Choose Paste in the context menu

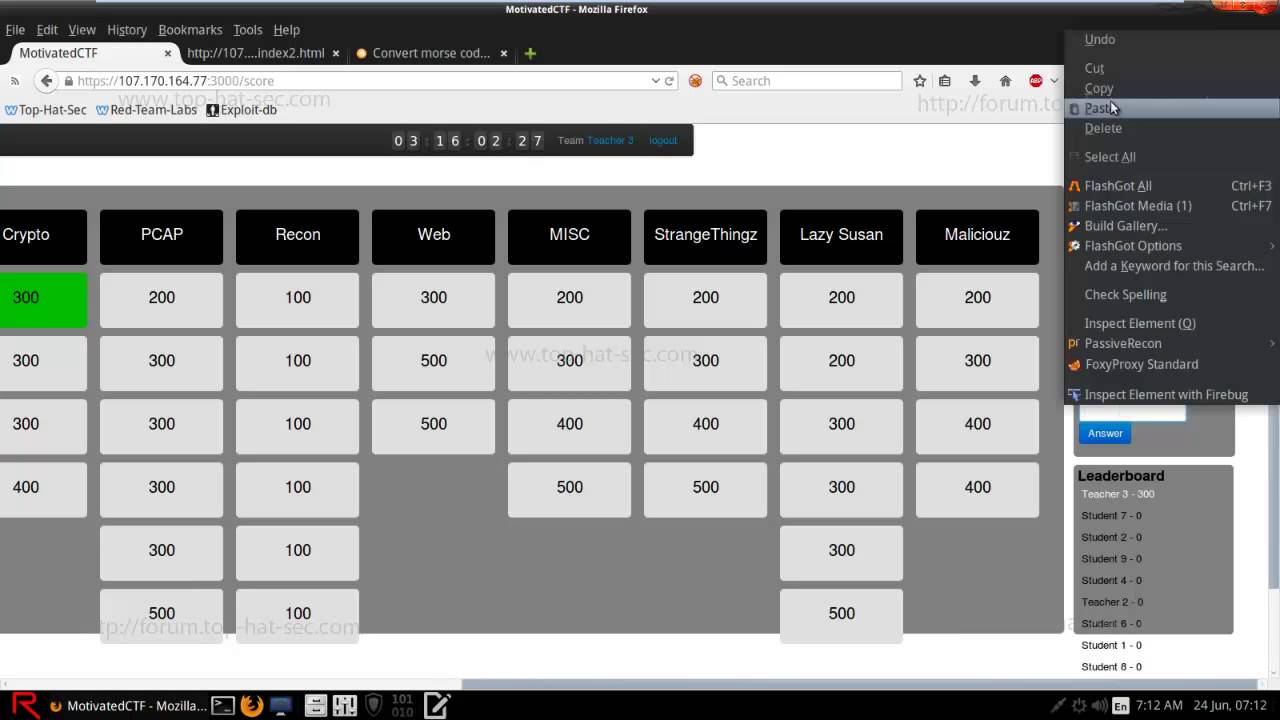[x=1172, y=108]
